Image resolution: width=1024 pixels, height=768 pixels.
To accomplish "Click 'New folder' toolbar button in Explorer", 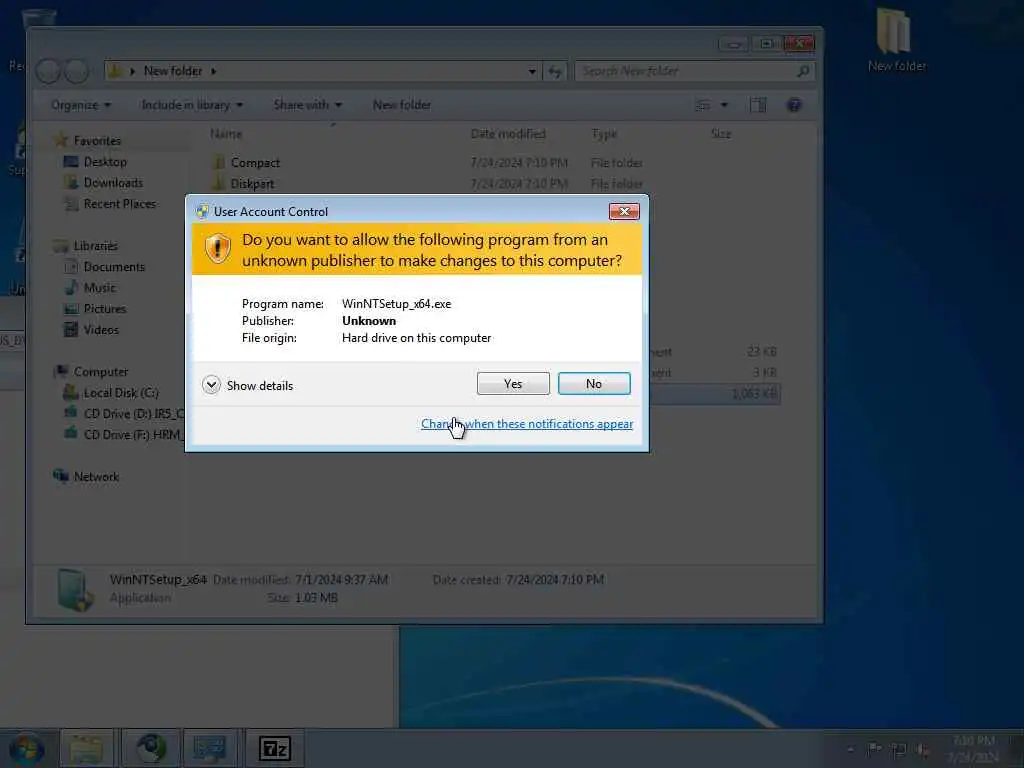I will coord(402,105).
